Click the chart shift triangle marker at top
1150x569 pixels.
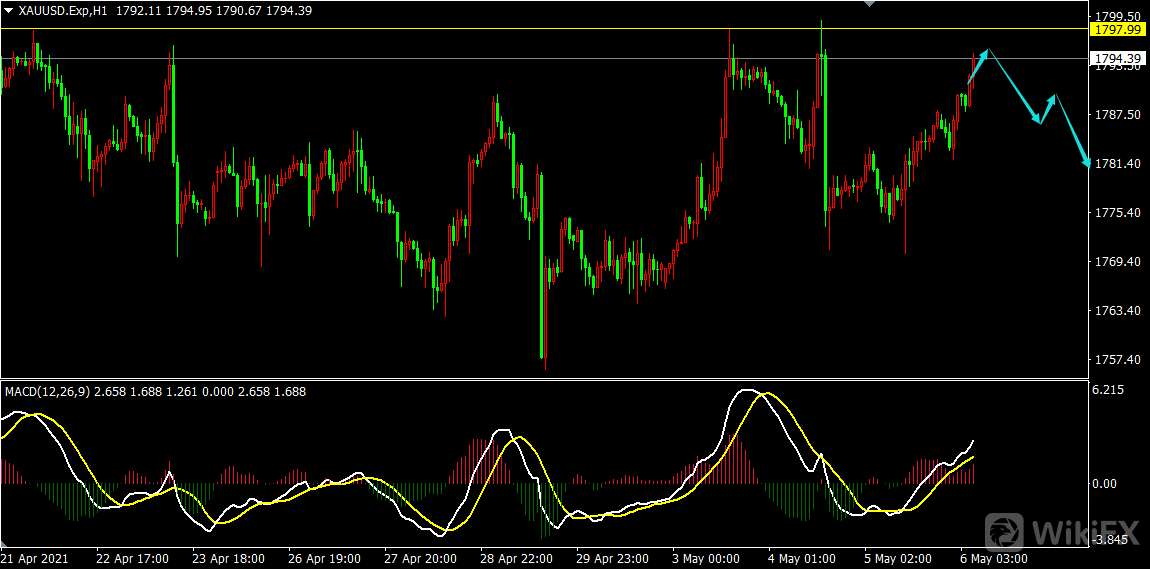click(x=868, y=4)
